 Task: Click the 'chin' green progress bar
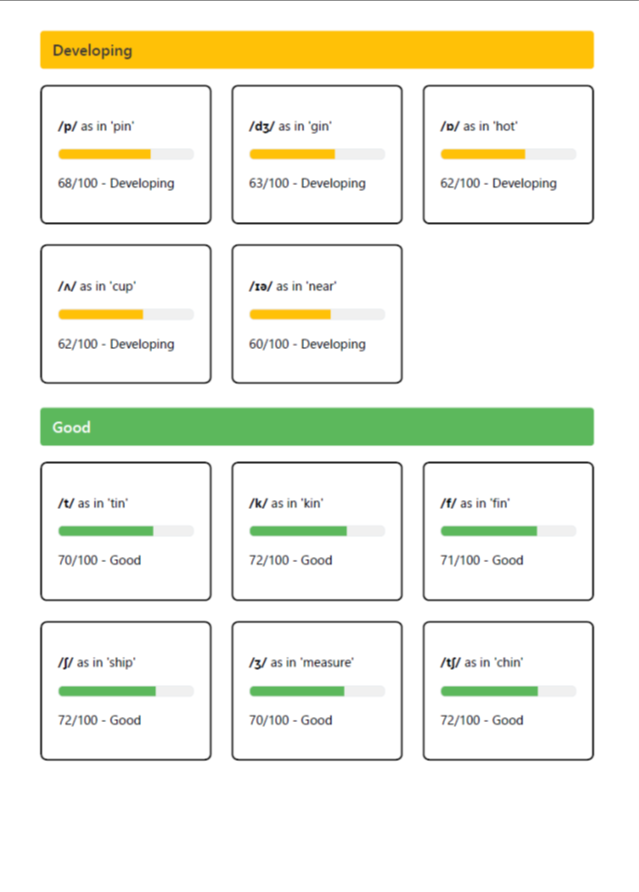coord(508,691)
